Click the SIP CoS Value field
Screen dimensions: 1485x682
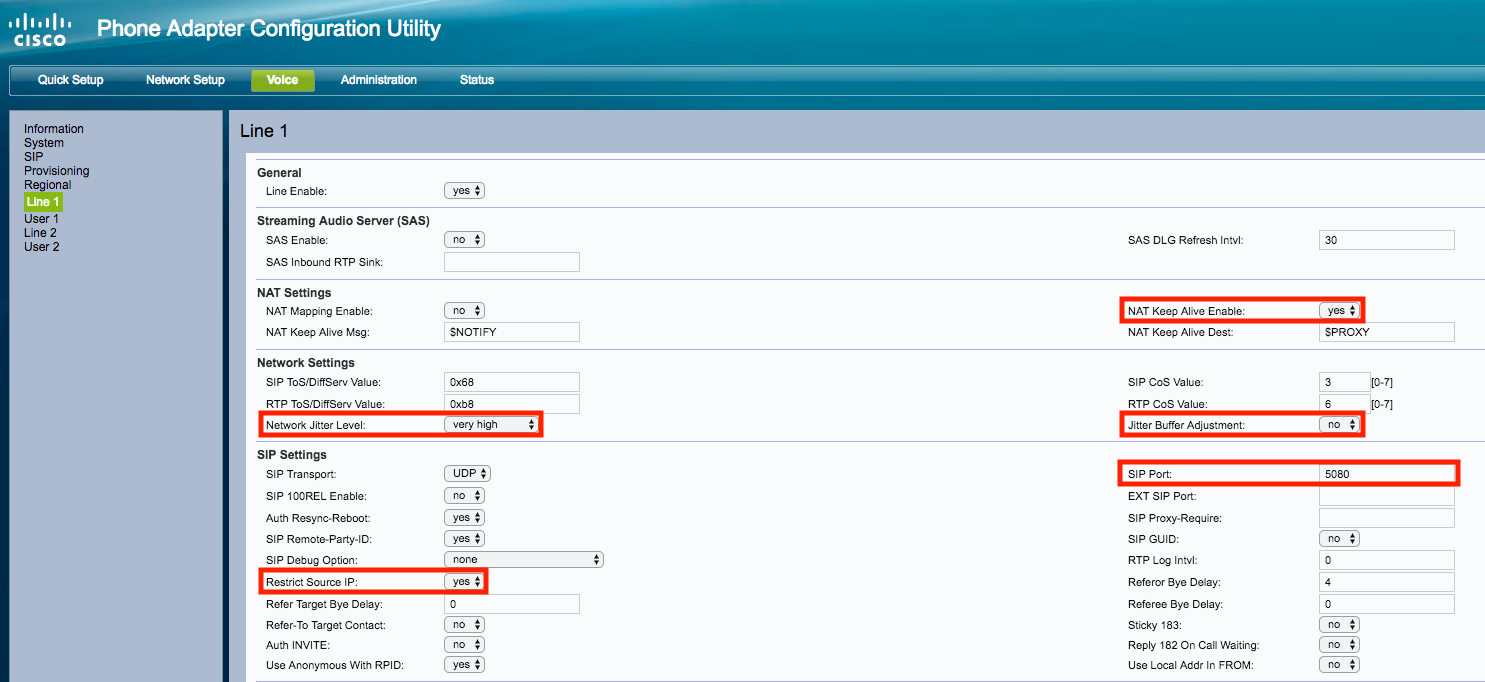pos(1344,382)
